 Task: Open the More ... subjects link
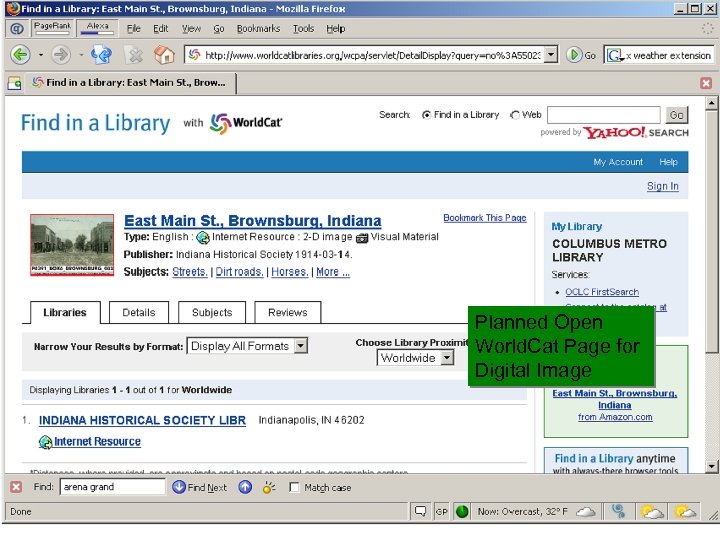click(333, 272)
